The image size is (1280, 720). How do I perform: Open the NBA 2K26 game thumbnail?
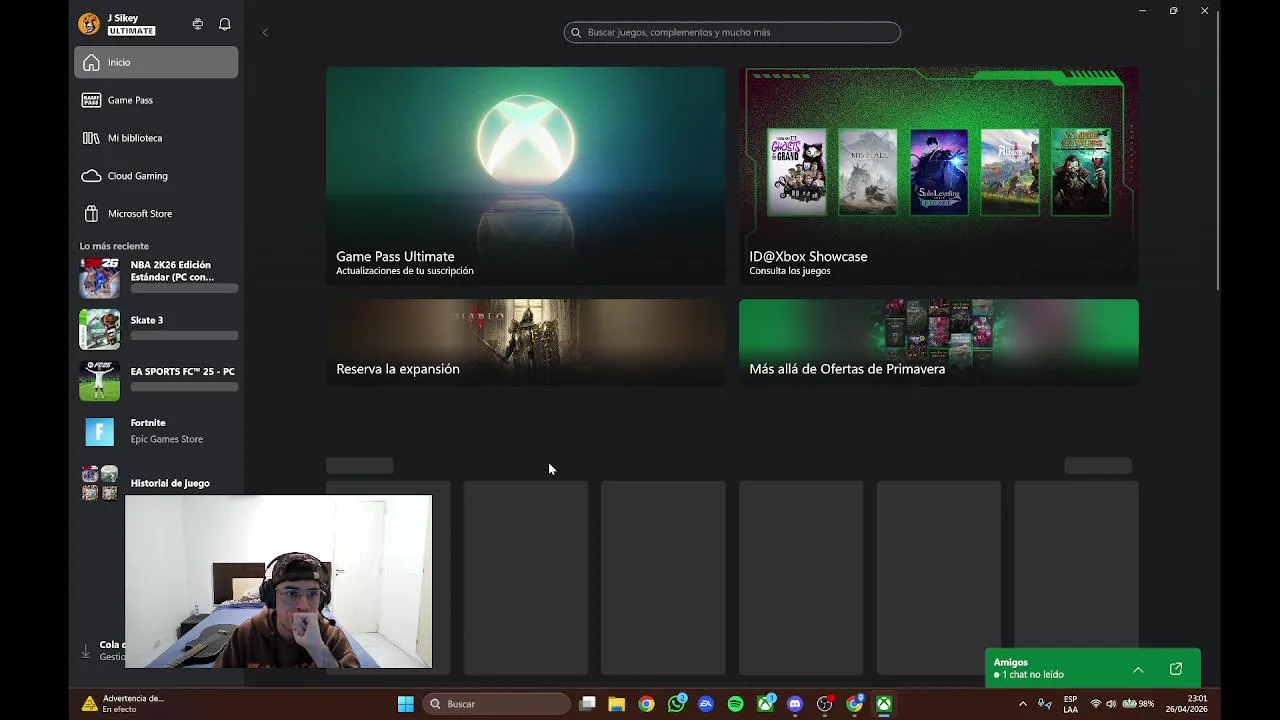(x=99, y=278)
